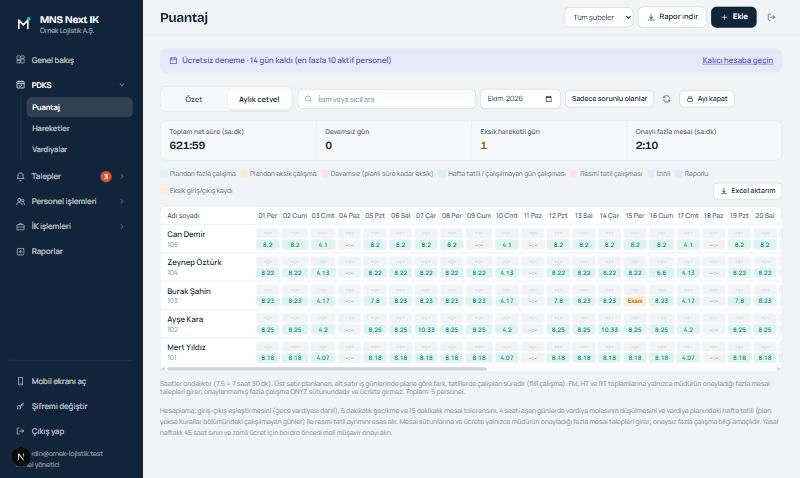
Task: Click the round N avatar badge
Action: click(21, 457)
